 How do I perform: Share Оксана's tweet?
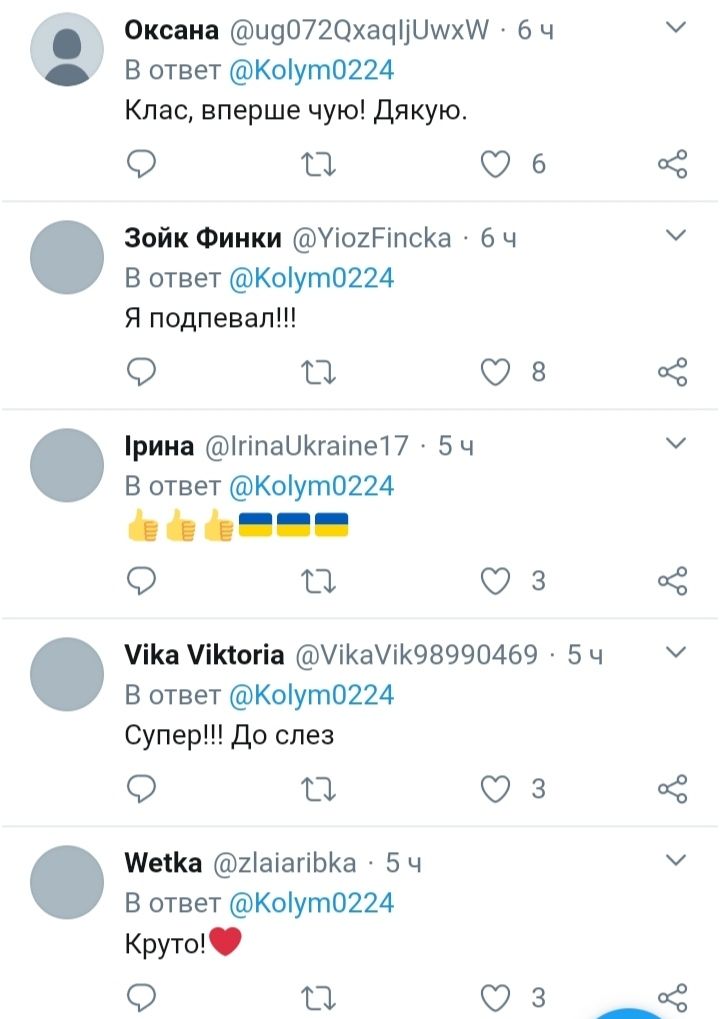[672, 164]
